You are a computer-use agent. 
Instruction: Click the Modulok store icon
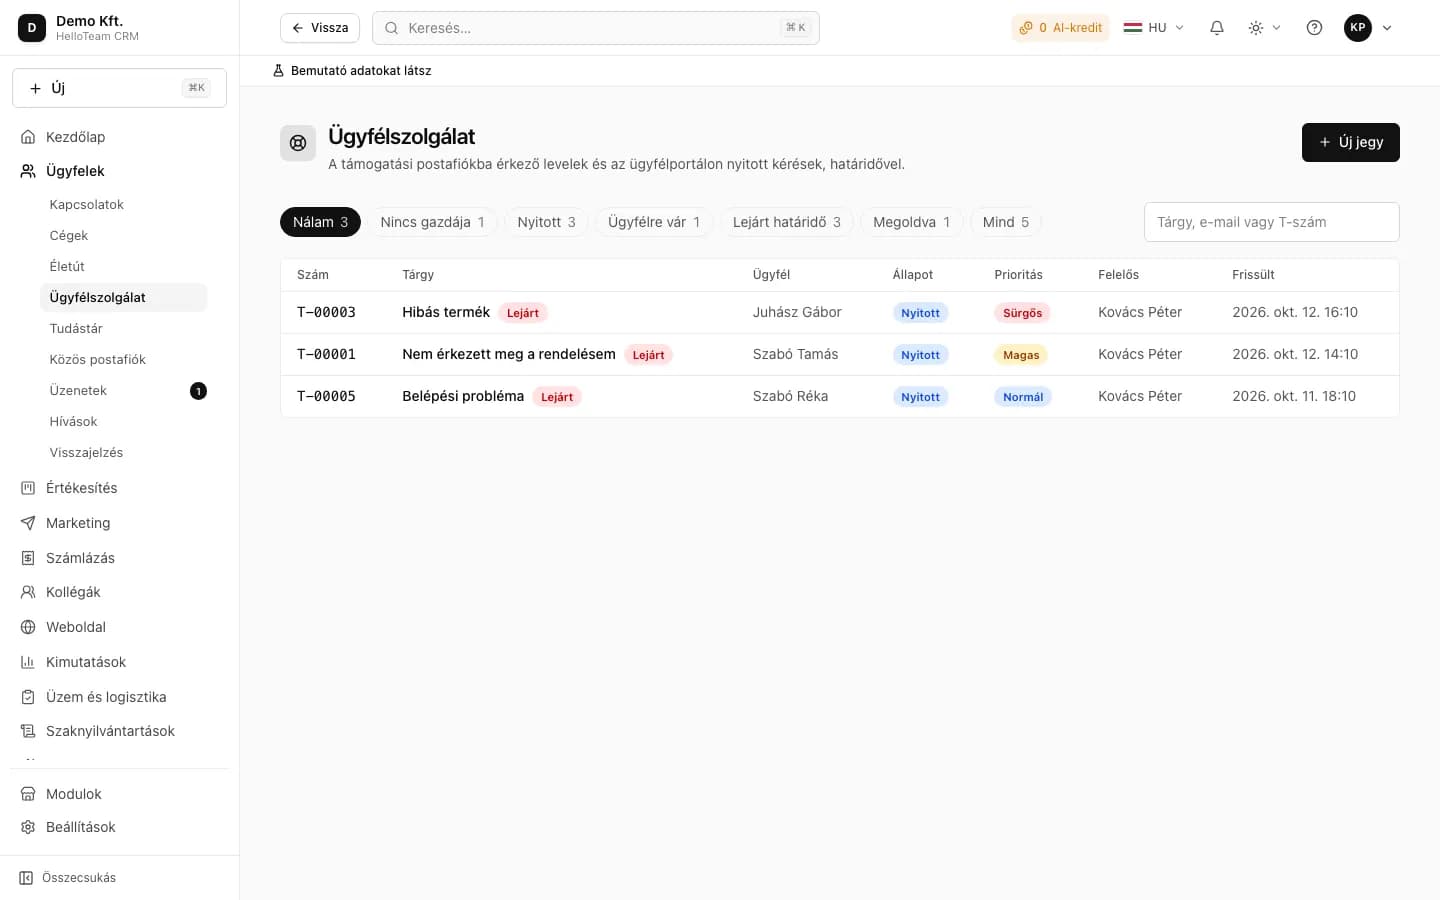[28, 794]
